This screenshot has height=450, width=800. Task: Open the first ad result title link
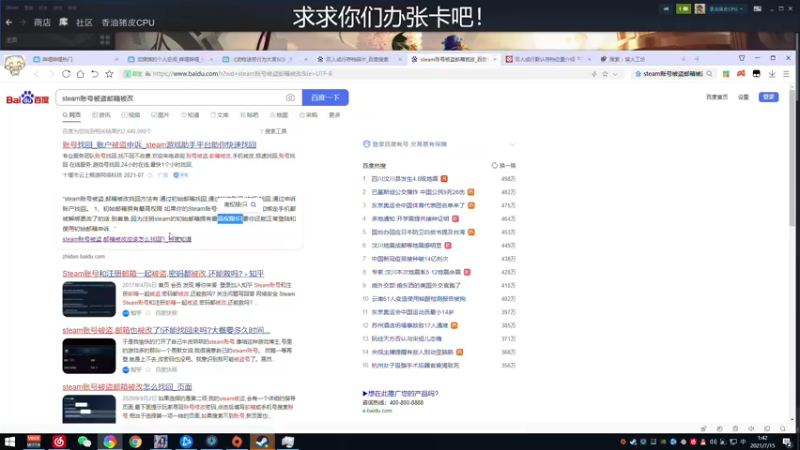click(x=159, y=145)
